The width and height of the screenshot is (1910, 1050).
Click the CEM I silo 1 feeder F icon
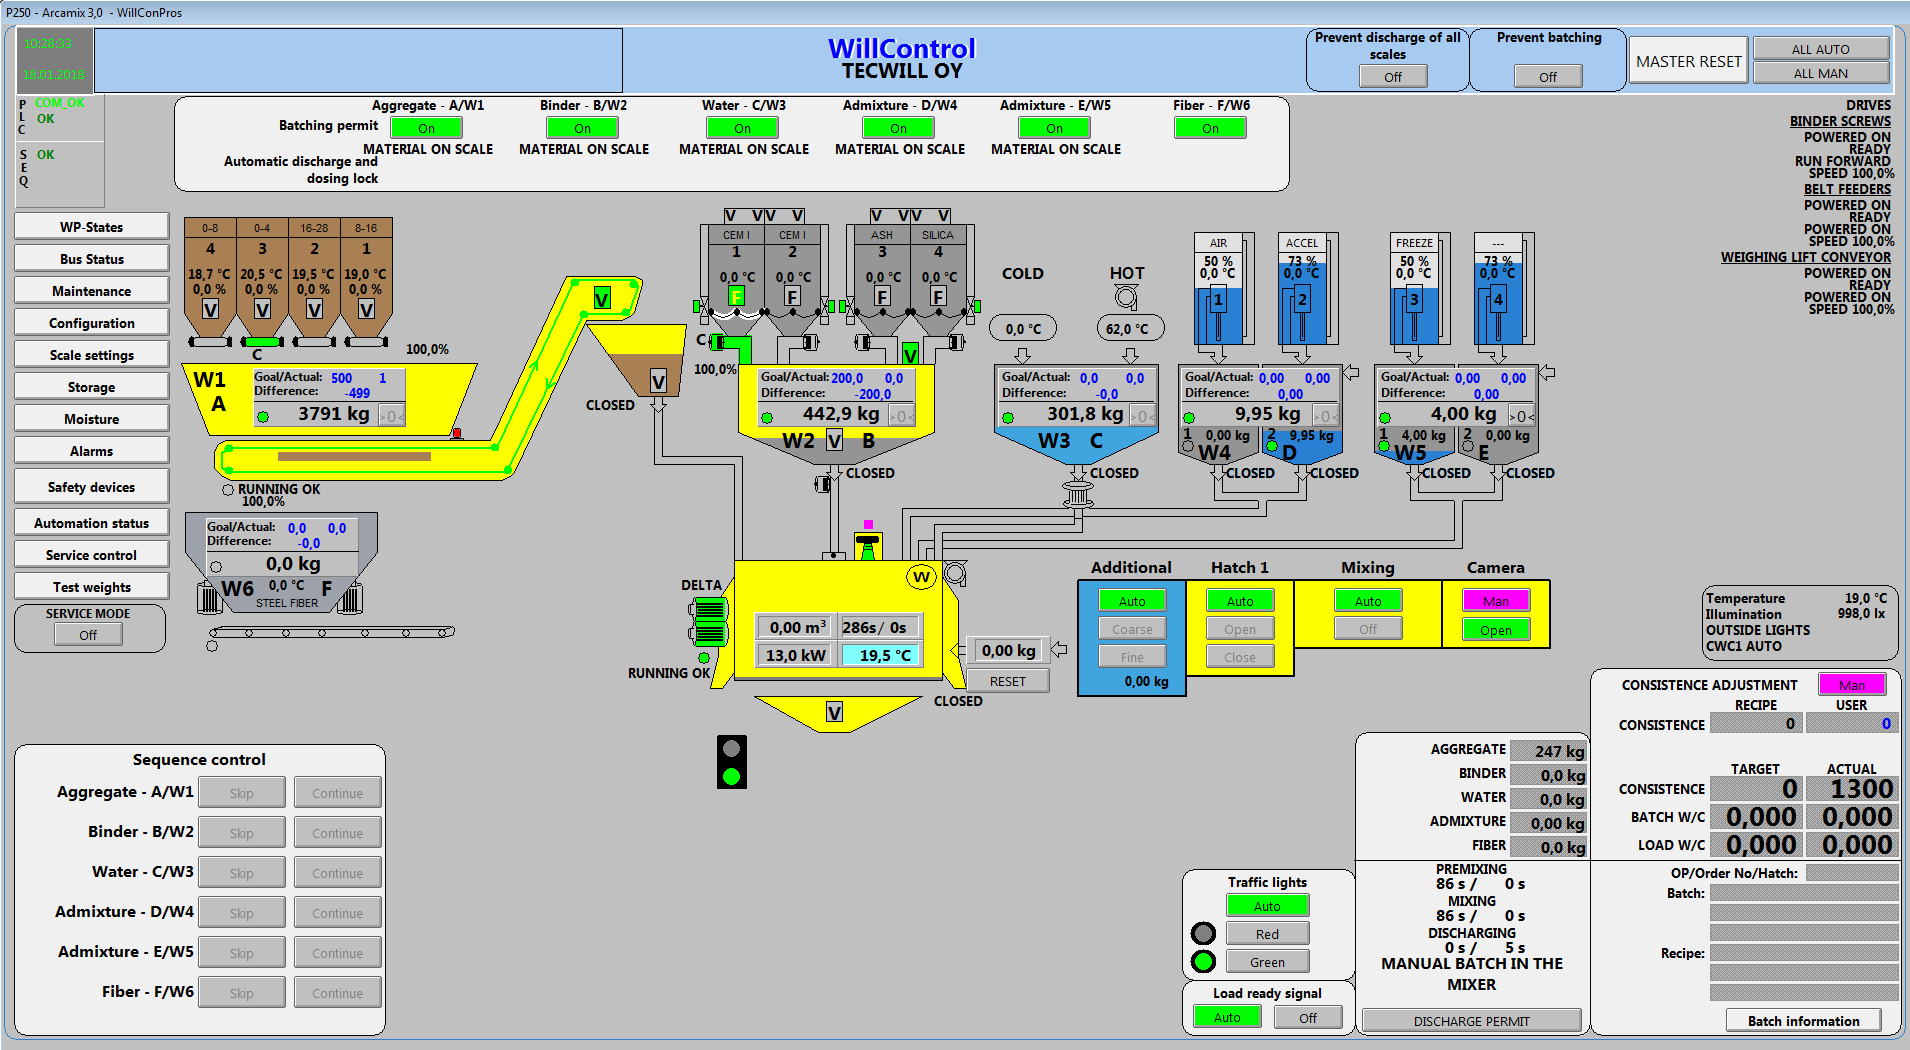736,296
